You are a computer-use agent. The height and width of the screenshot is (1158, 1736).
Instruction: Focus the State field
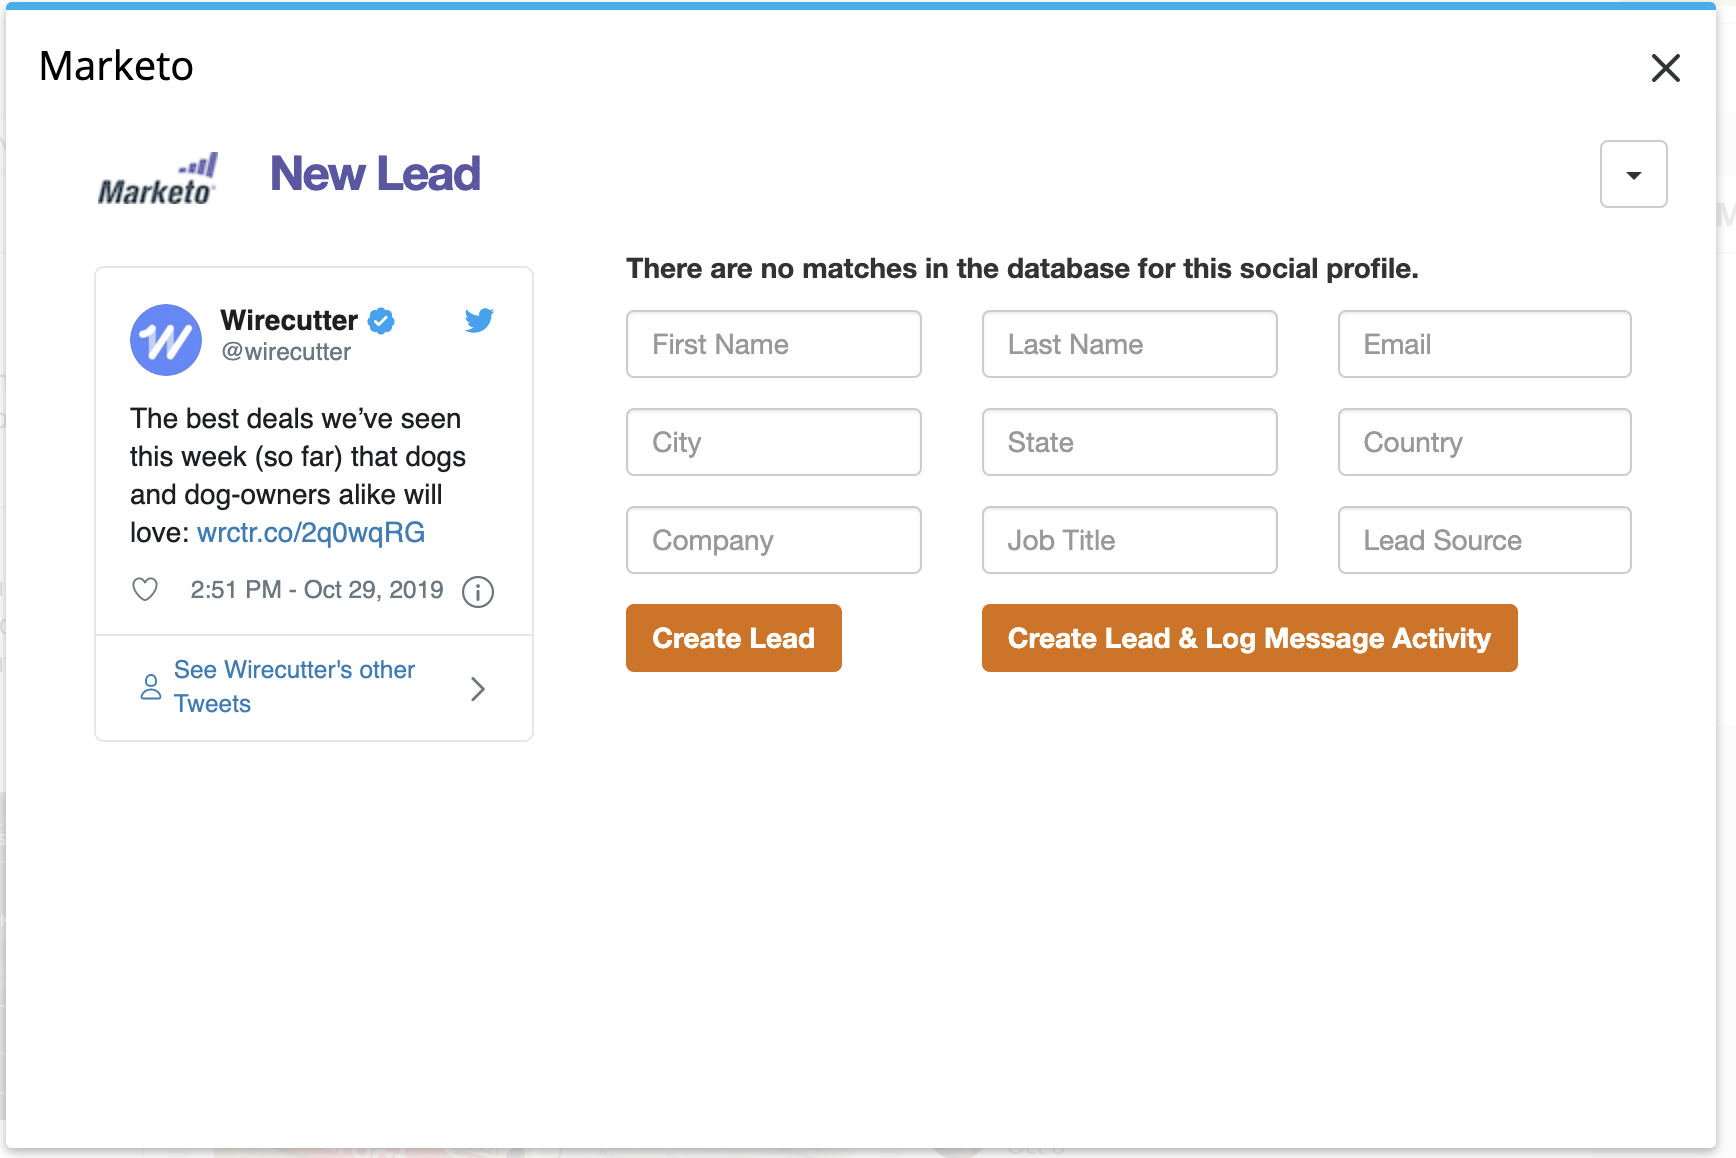tap(1129, 442)
